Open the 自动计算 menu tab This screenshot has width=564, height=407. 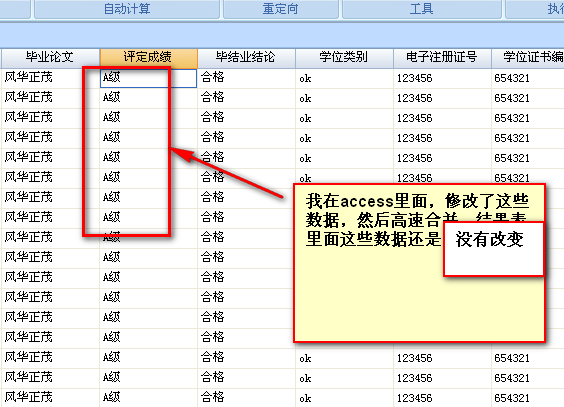point(127,9)
